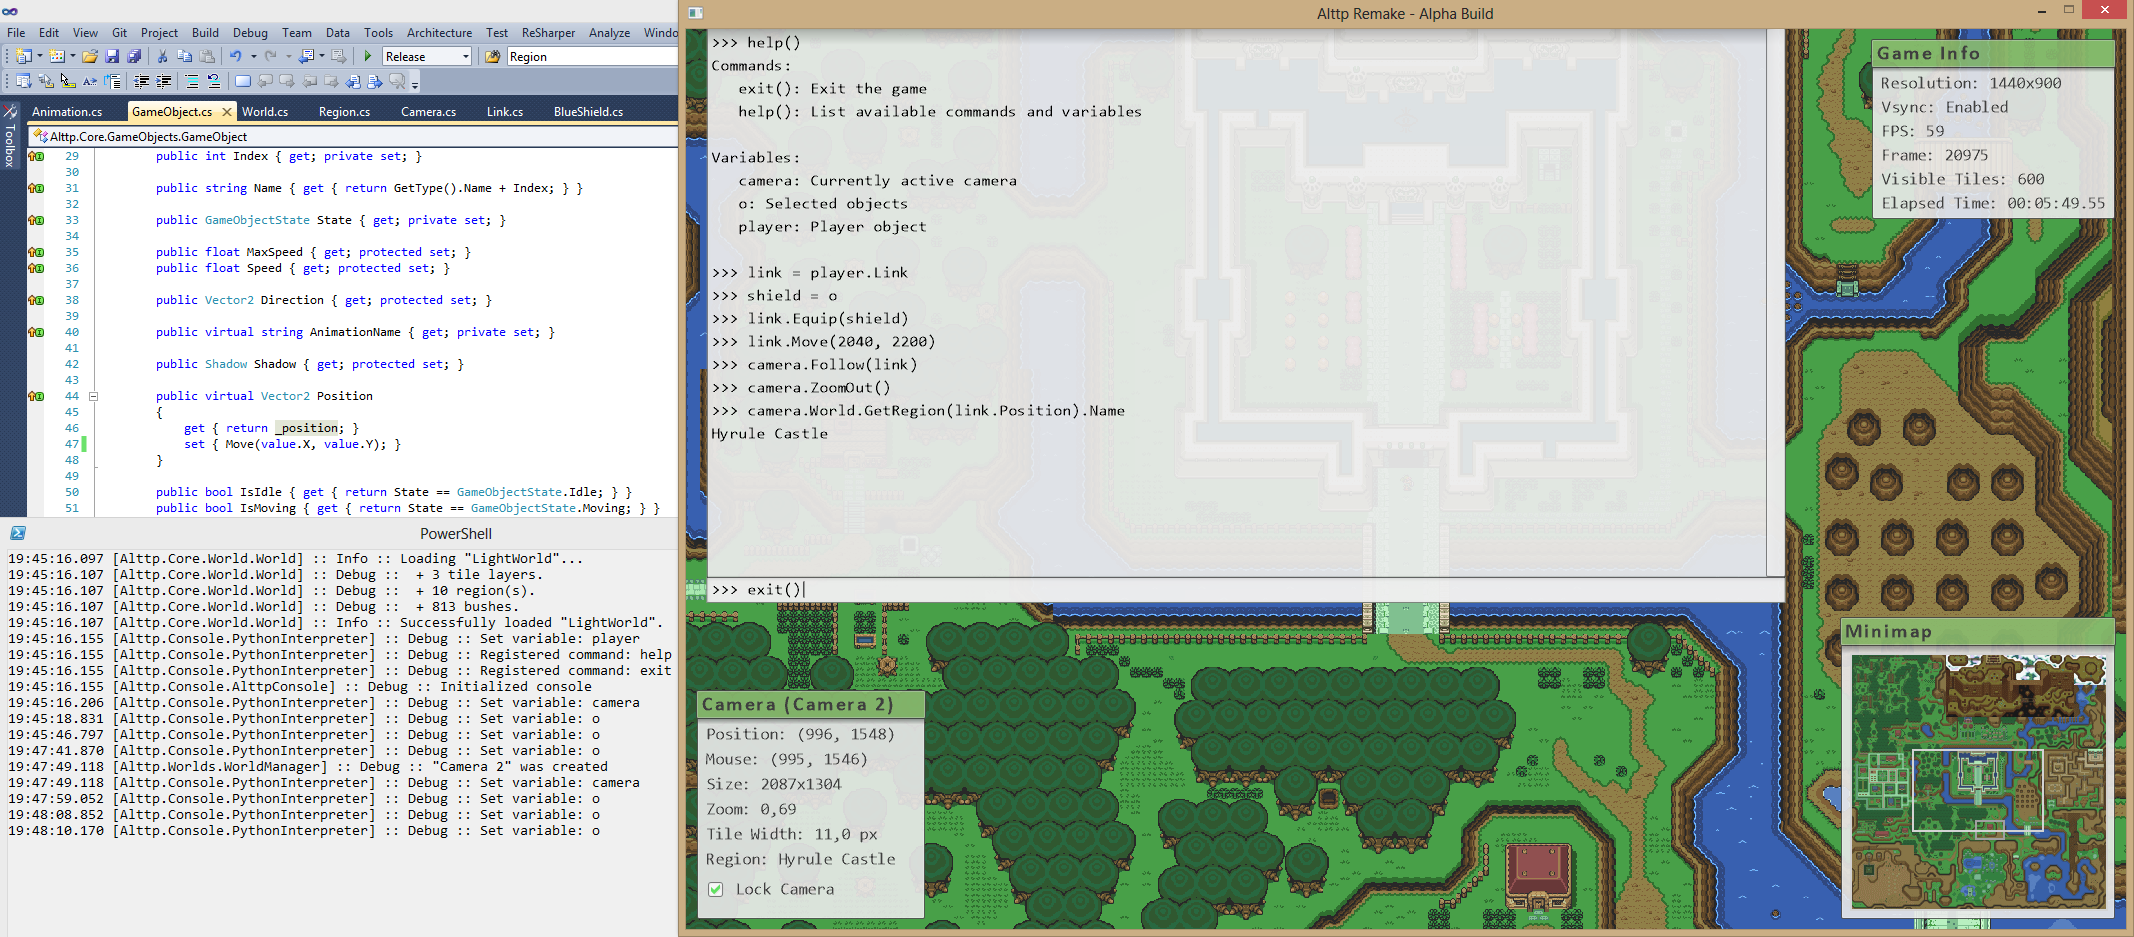Open the Build menu

pyautogui.click(x=205, y=33)
